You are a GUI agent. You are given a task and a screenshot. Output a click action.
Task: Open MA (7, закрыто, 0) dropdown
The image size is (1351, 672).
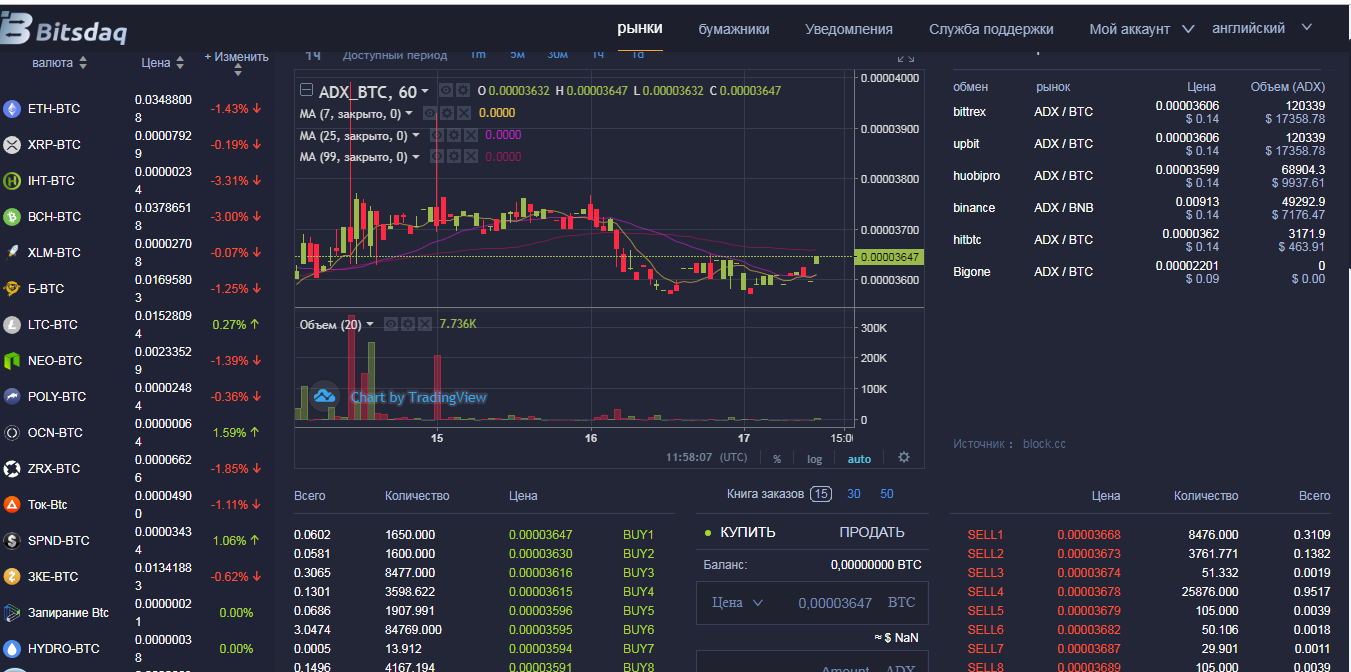coord(409,113)
